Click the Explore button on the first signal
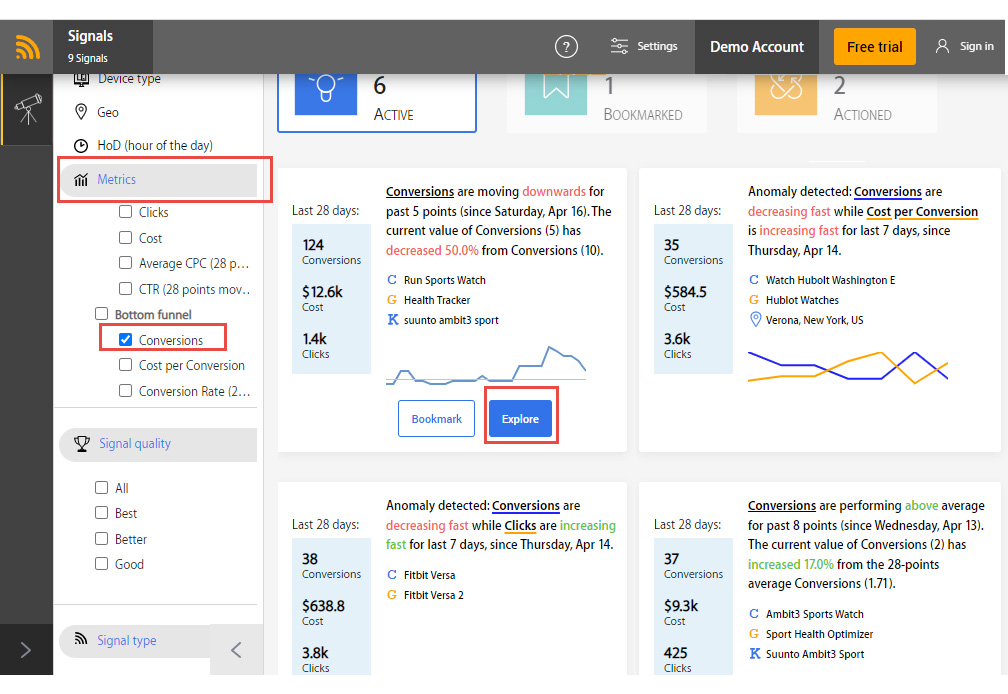Viewport: 1008px width, 694px height. coord(520,419)
